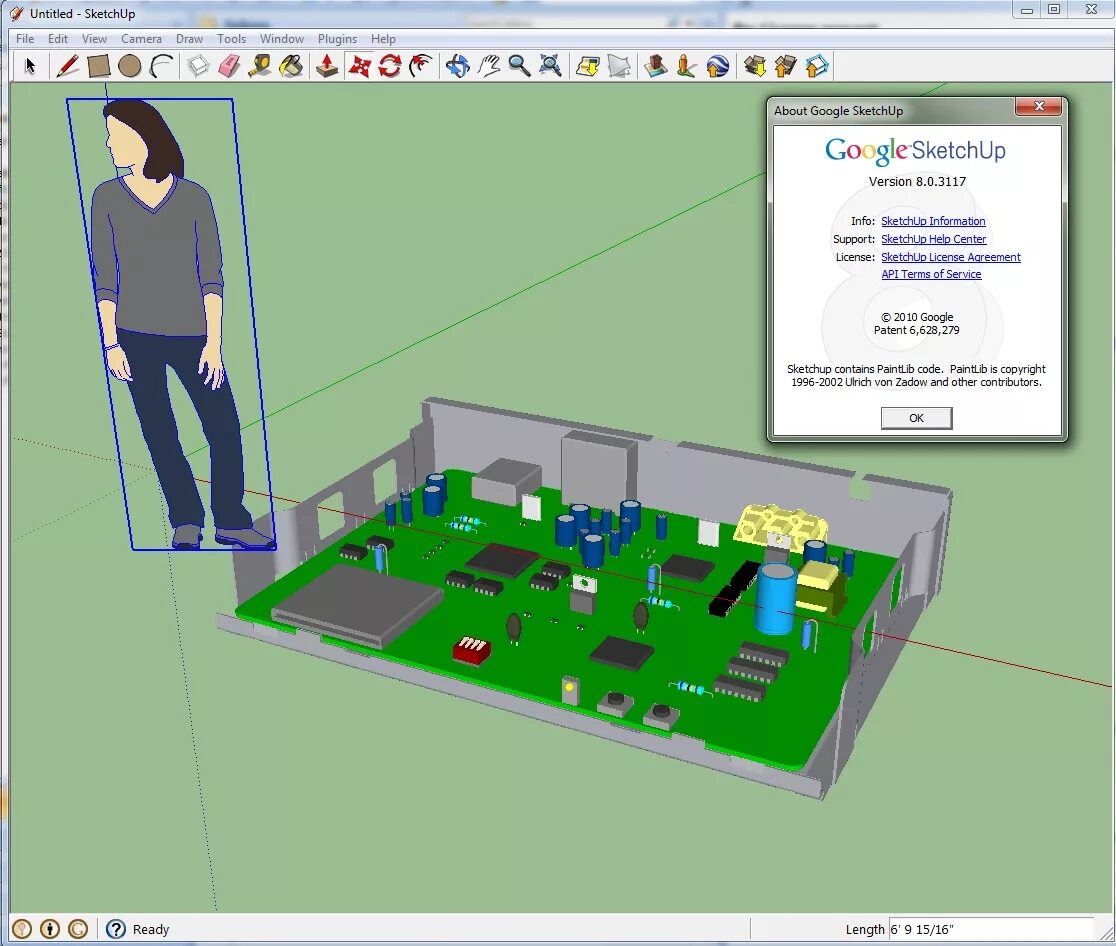Click OK in the About dialog
The width and height of the screenshot is (1116, 946).
[916, 418]
